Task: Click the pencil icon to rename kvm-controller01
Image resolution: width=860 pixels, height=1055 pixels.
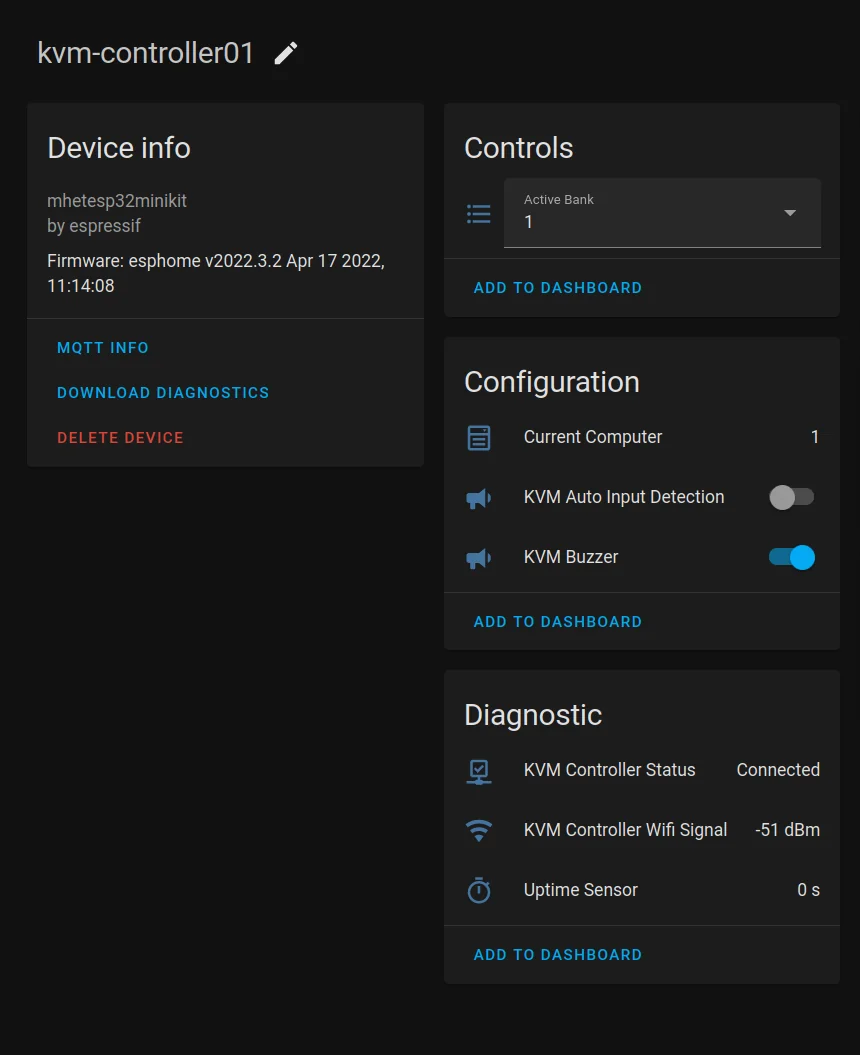Action: pyautogui.click(x=286, y=54)
